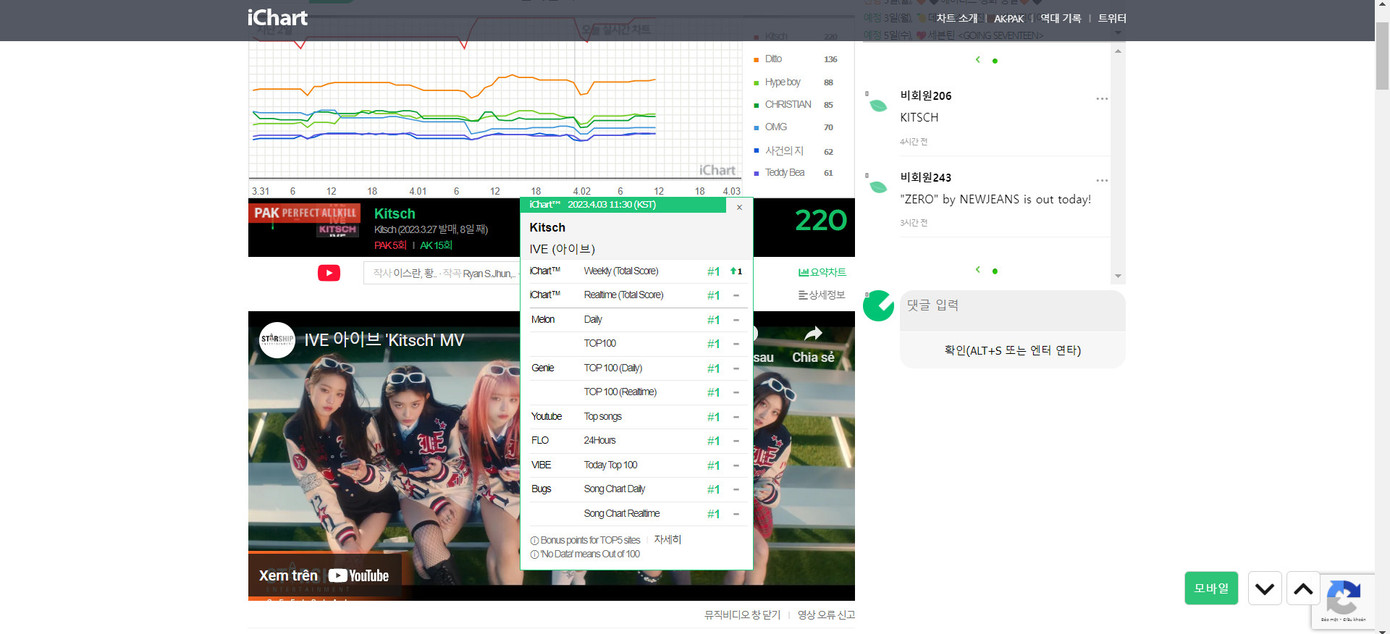1390x634 pixels.
Task: Click the scroll-to-top arrow button
Action: pyautogui.click(x=1303, y=589)
